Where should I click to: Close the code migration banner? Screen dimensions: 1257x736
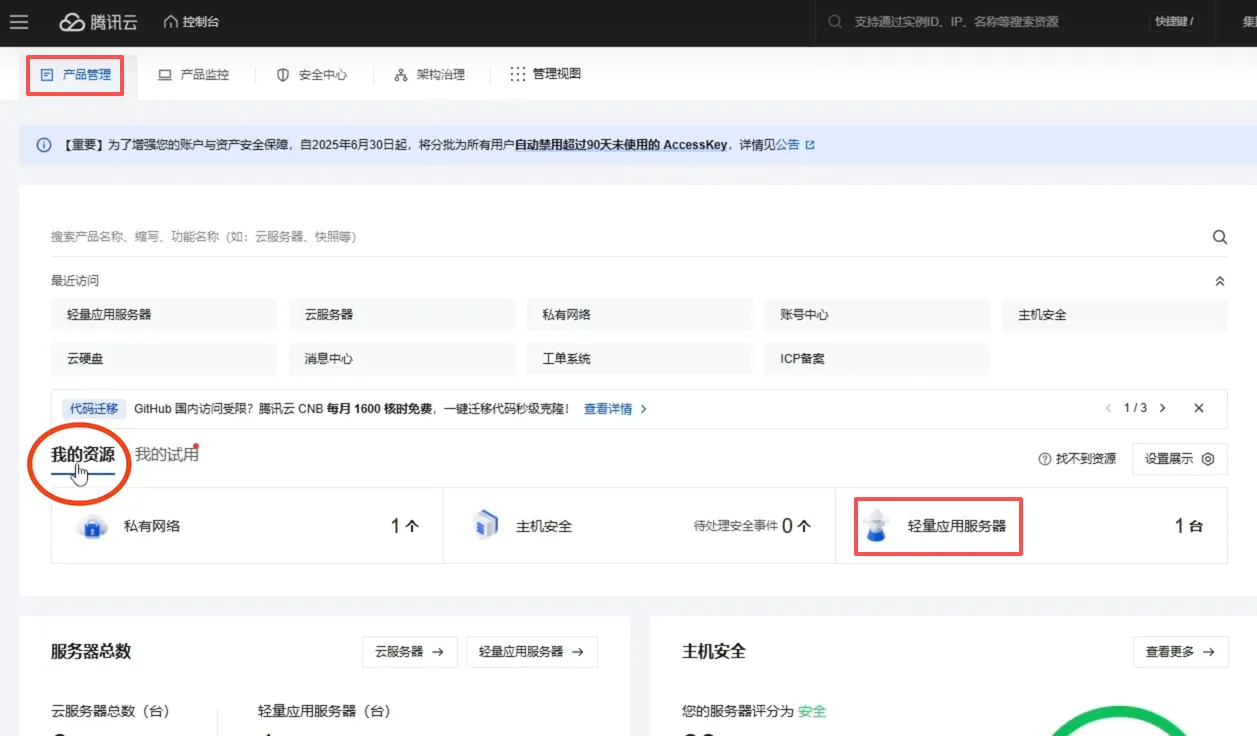pos(1199,408)
